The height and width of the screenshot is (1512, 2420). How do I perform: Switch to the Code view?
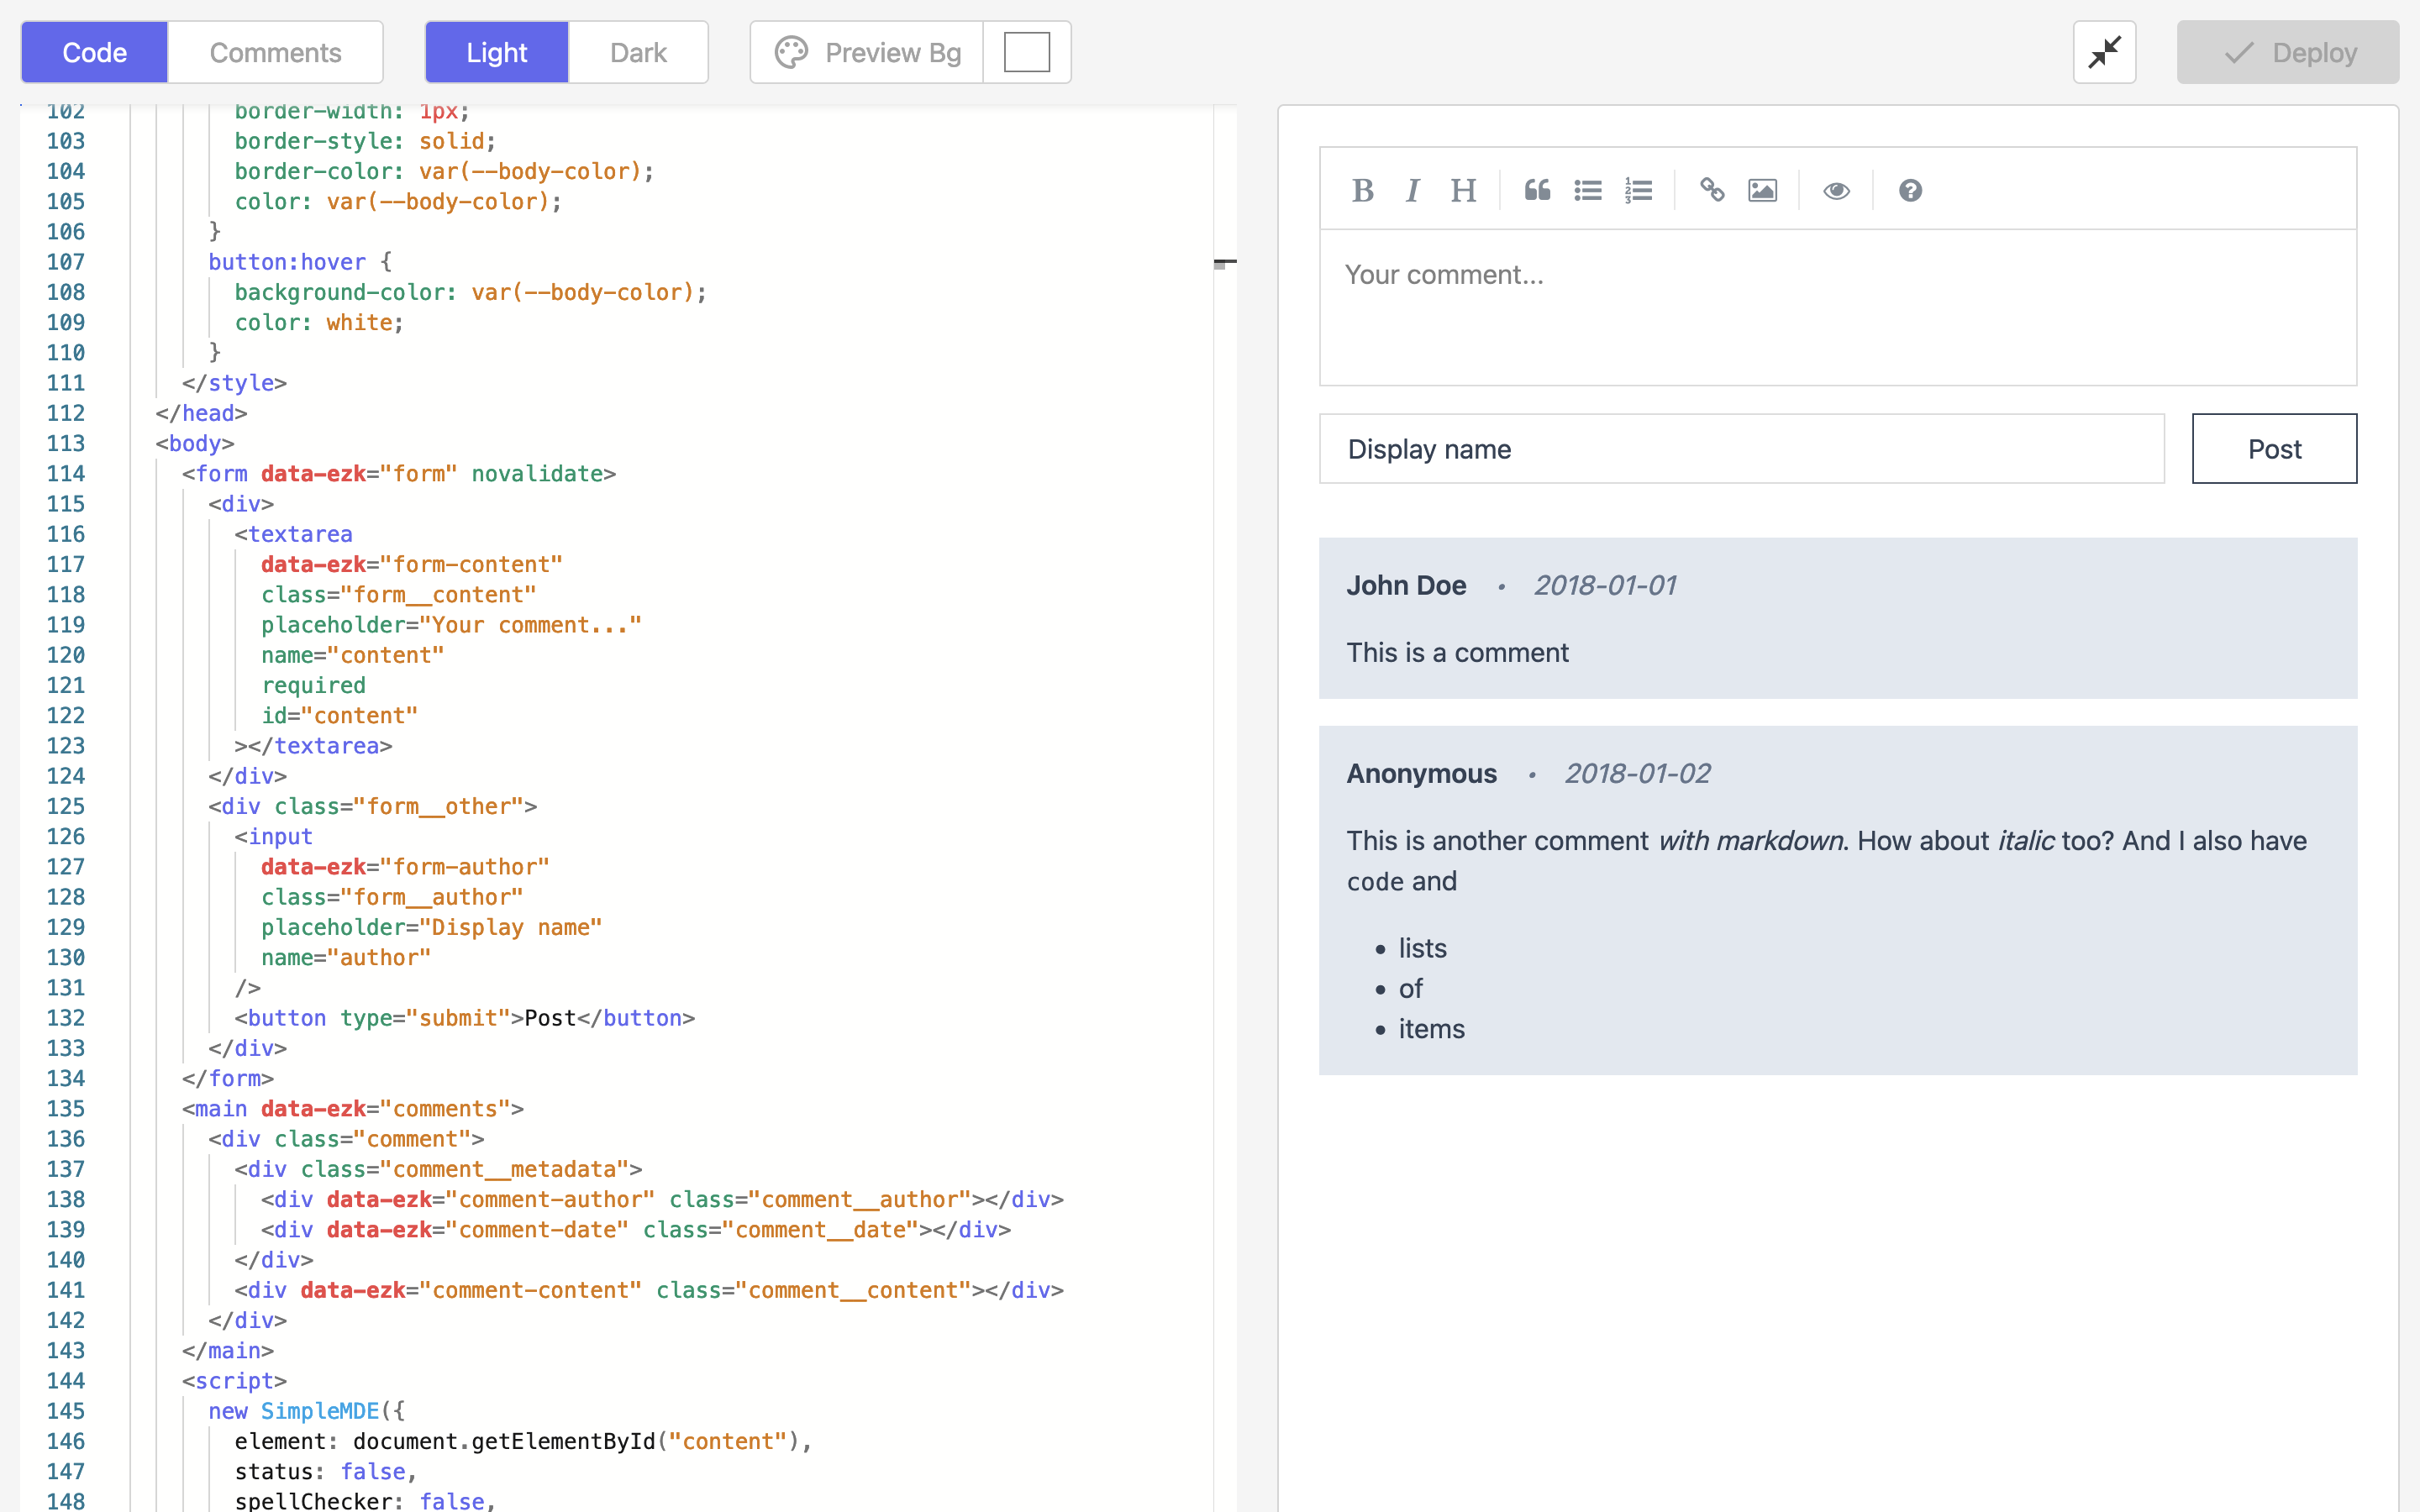click(93, 52)
